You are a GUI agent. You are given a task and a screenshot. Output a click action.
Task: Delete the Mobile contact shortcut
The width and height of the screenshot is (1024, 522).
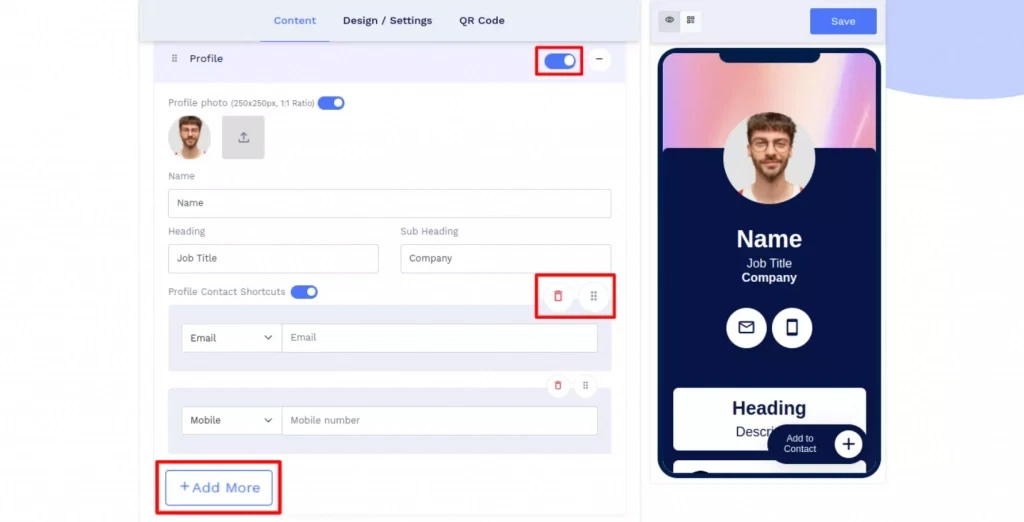558,385
